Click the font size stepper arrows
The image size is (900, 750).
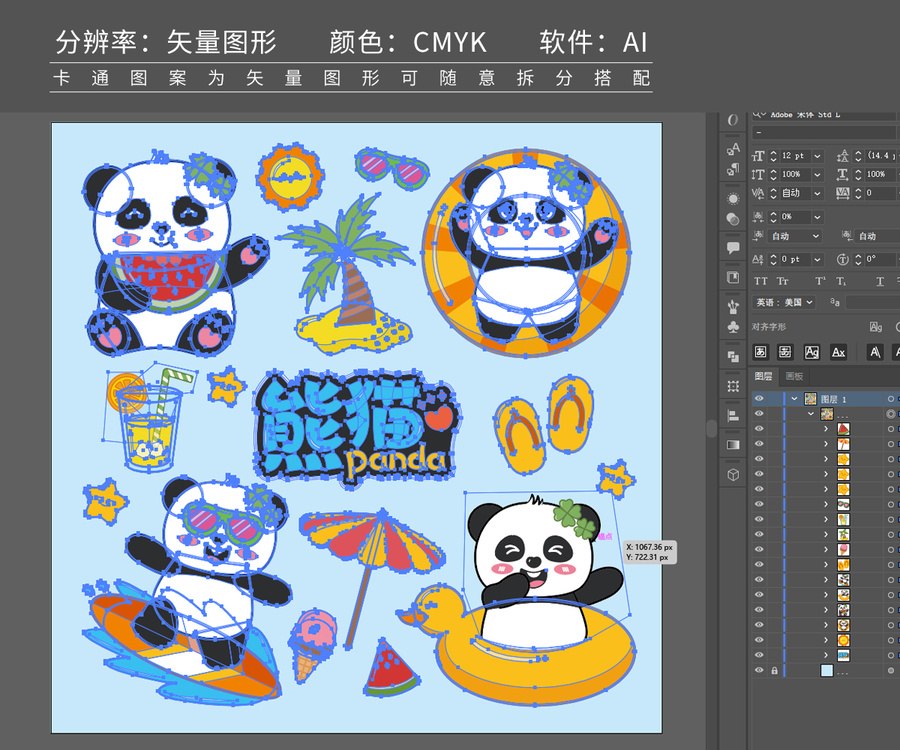pyautogui.click(x=773, y=156)
